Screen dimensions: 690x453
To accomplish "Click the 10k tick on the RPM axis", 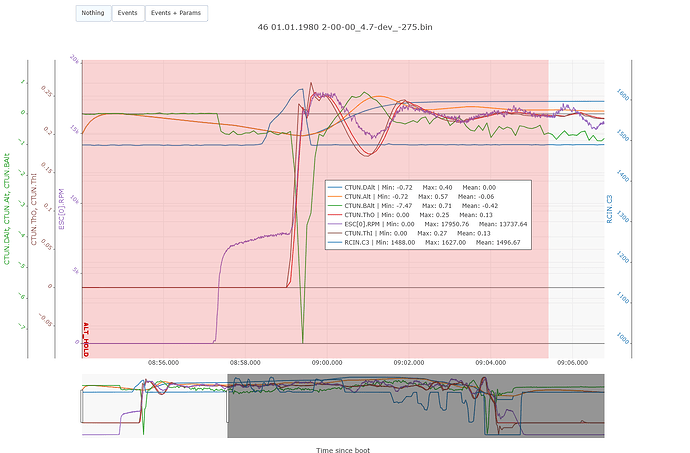I will click(74, 200).
